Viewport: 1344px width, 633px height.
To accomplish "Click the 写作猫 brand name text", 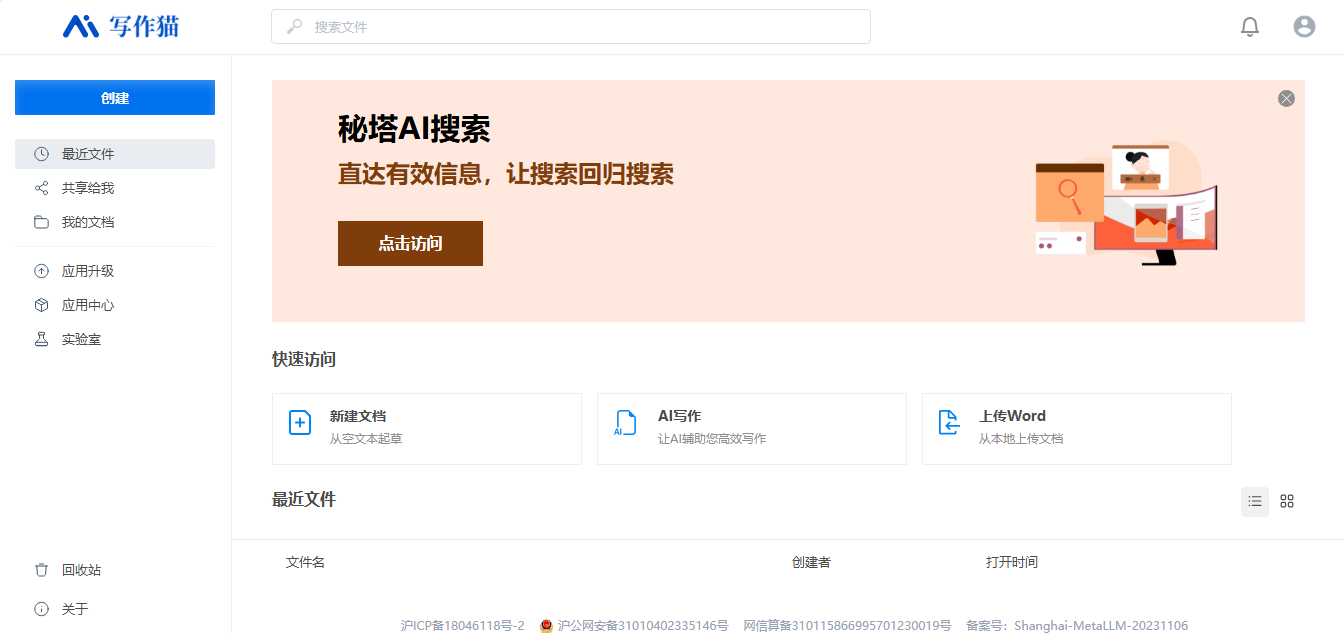I will click(144, 27).
